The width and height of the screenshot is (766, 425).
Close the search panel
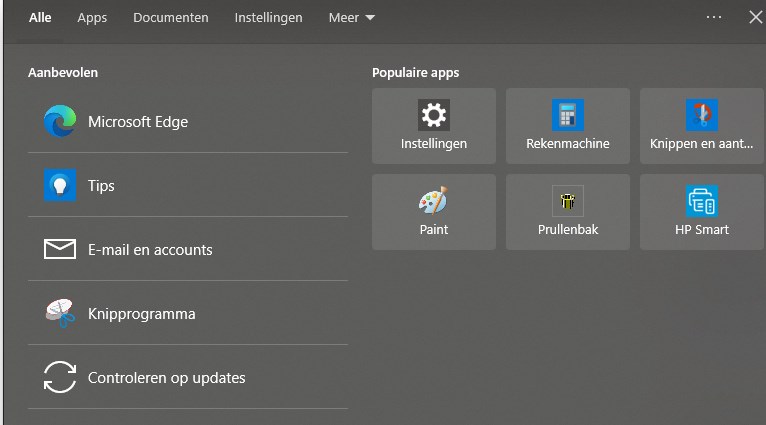click(x=755, y=17)
